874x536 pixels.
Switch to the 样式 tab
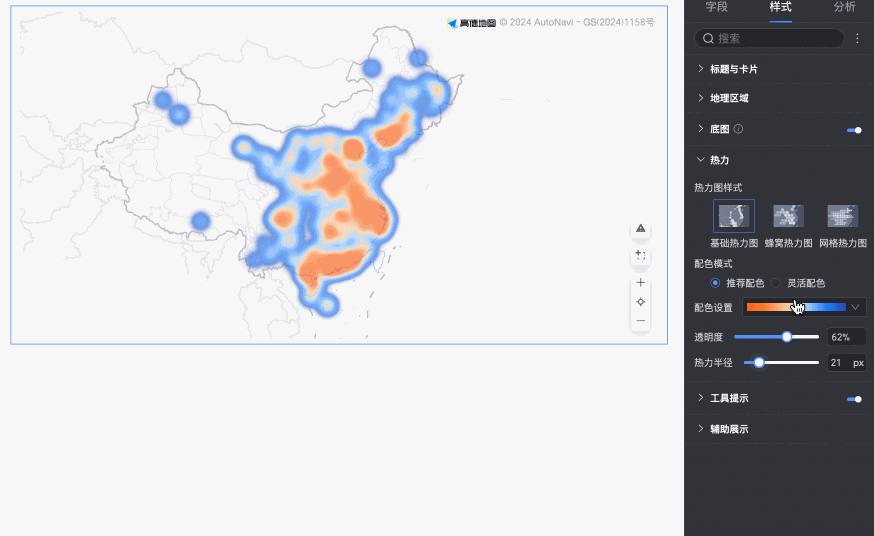pyautogui.click(x=780, y=7)
